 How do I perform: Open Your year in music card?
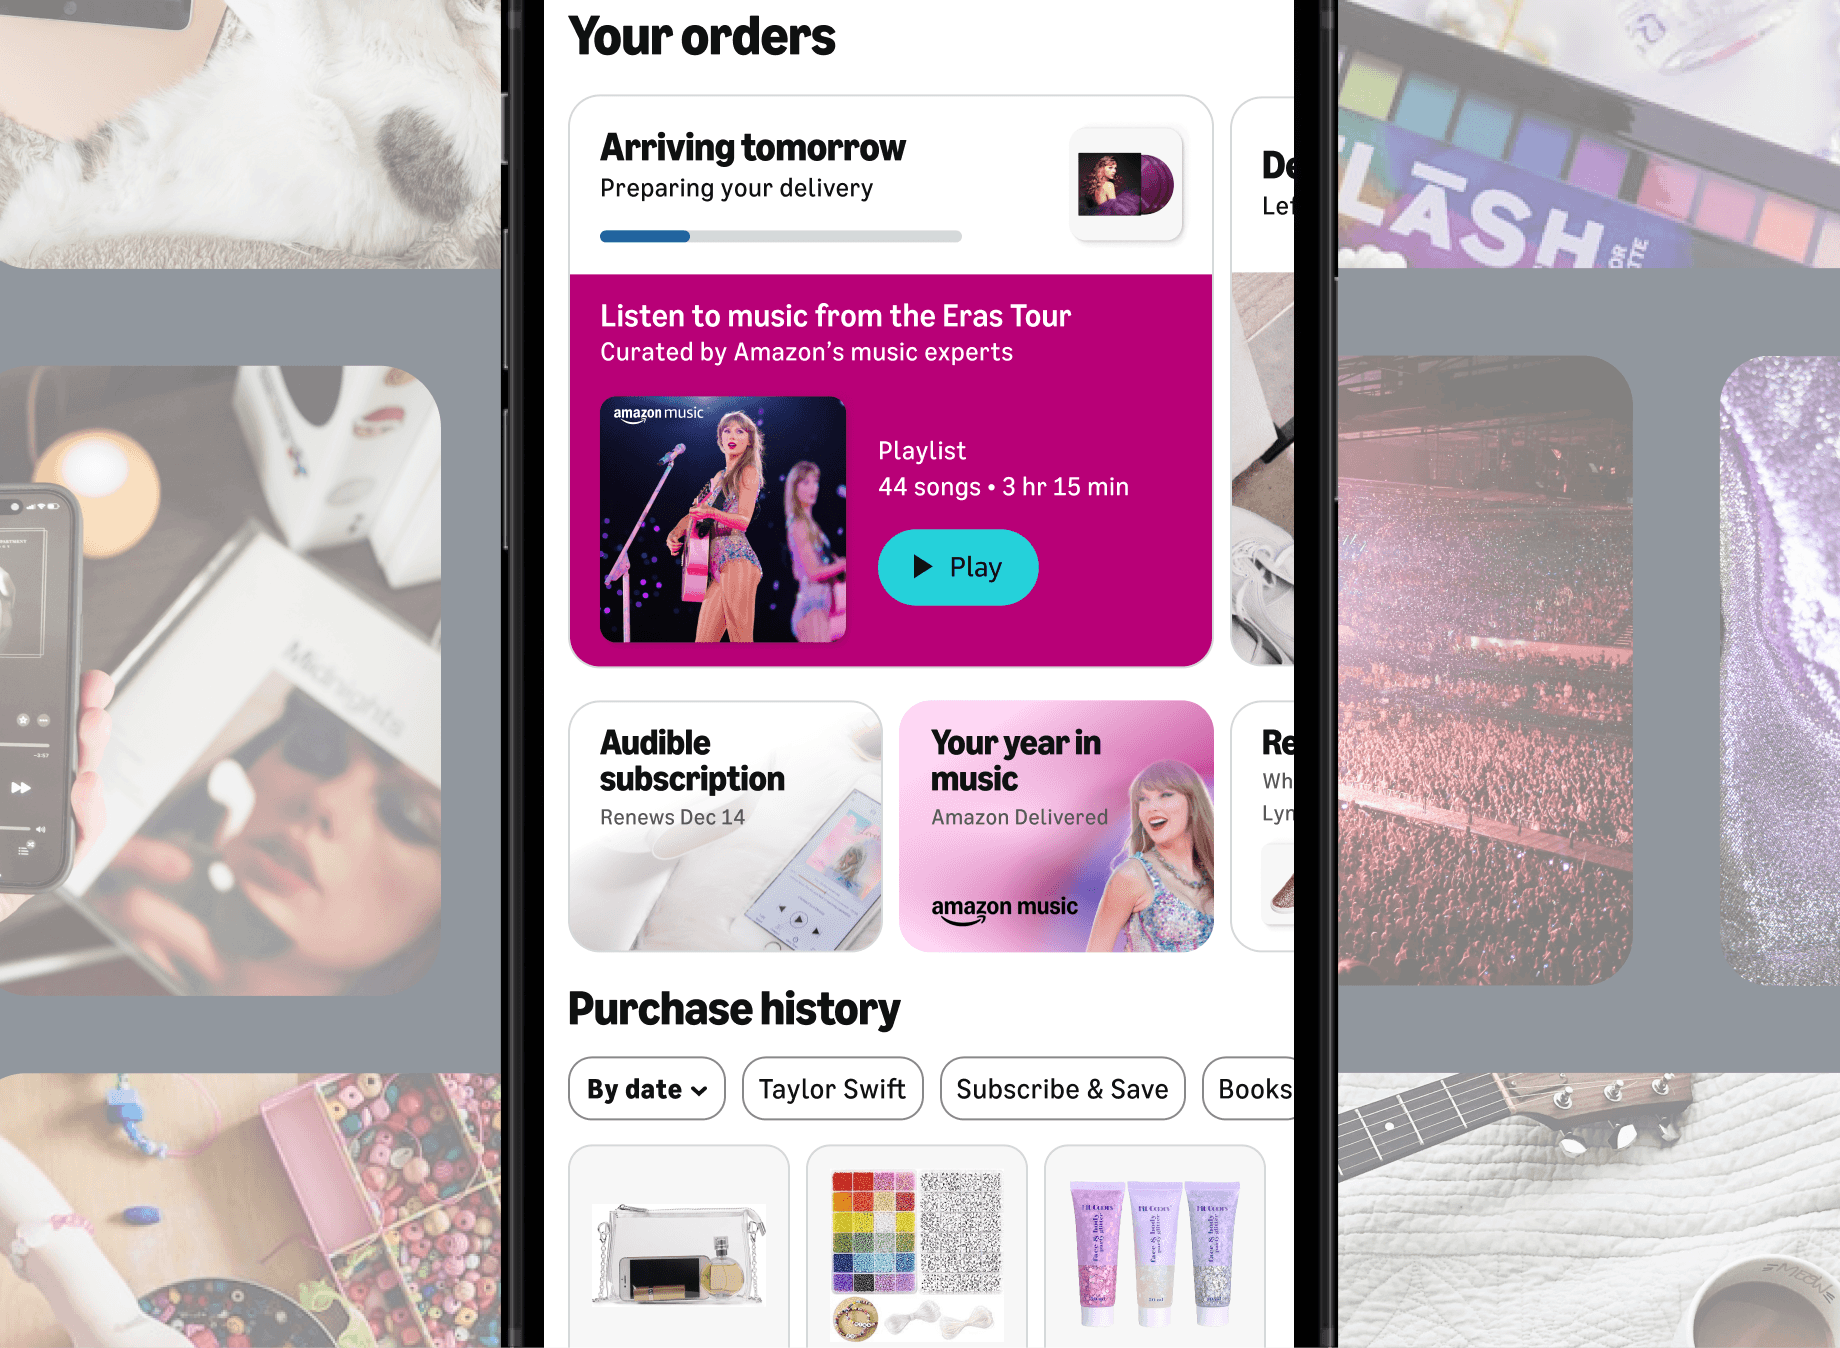[x=1056, y=826]
